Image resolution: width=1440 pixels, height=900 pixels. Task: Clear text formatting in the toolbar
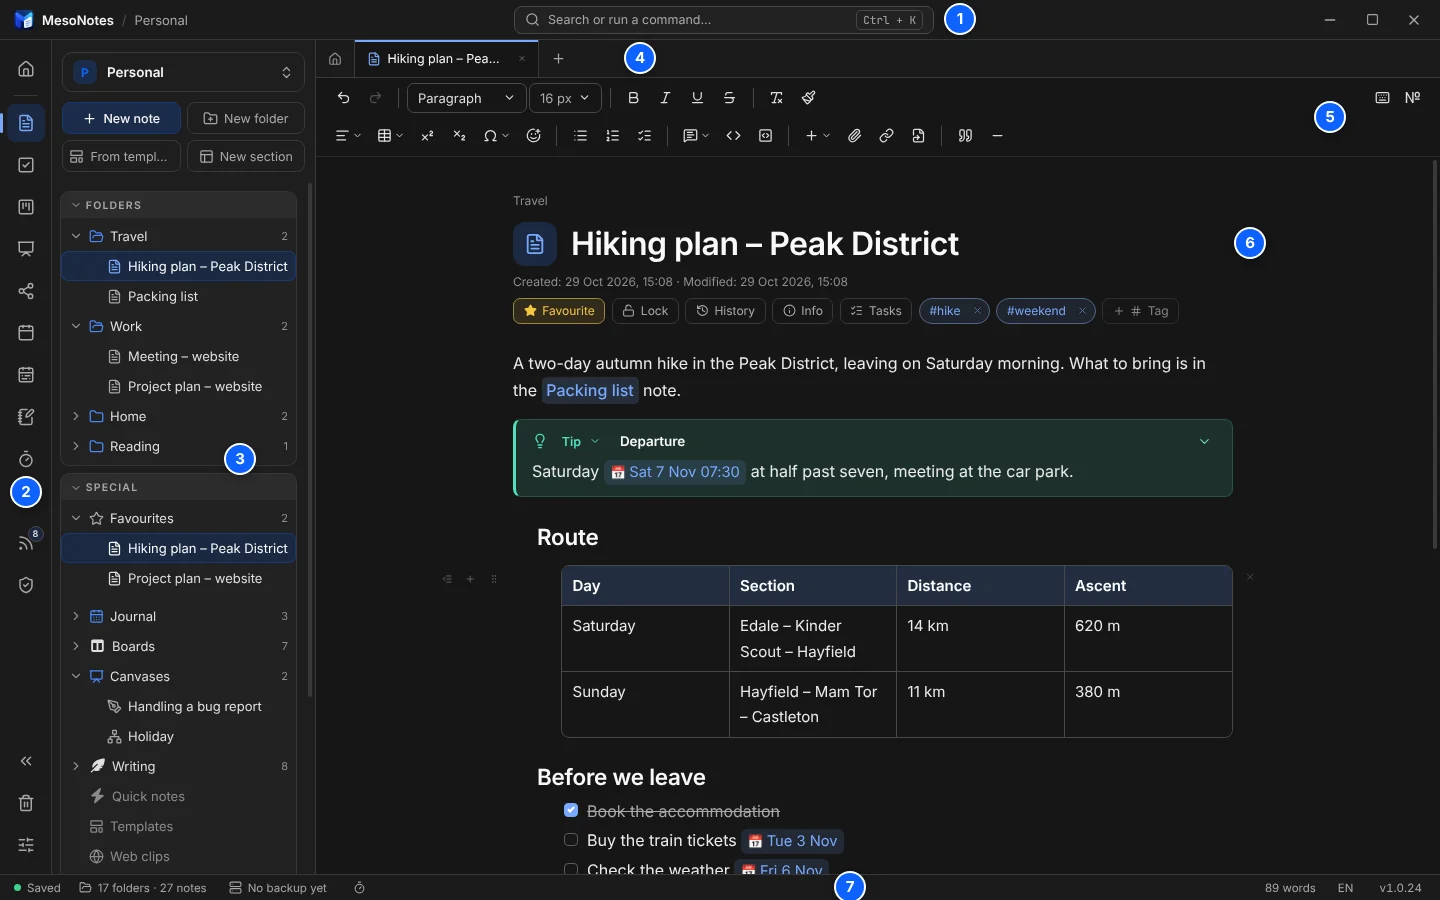coord(777,98)
